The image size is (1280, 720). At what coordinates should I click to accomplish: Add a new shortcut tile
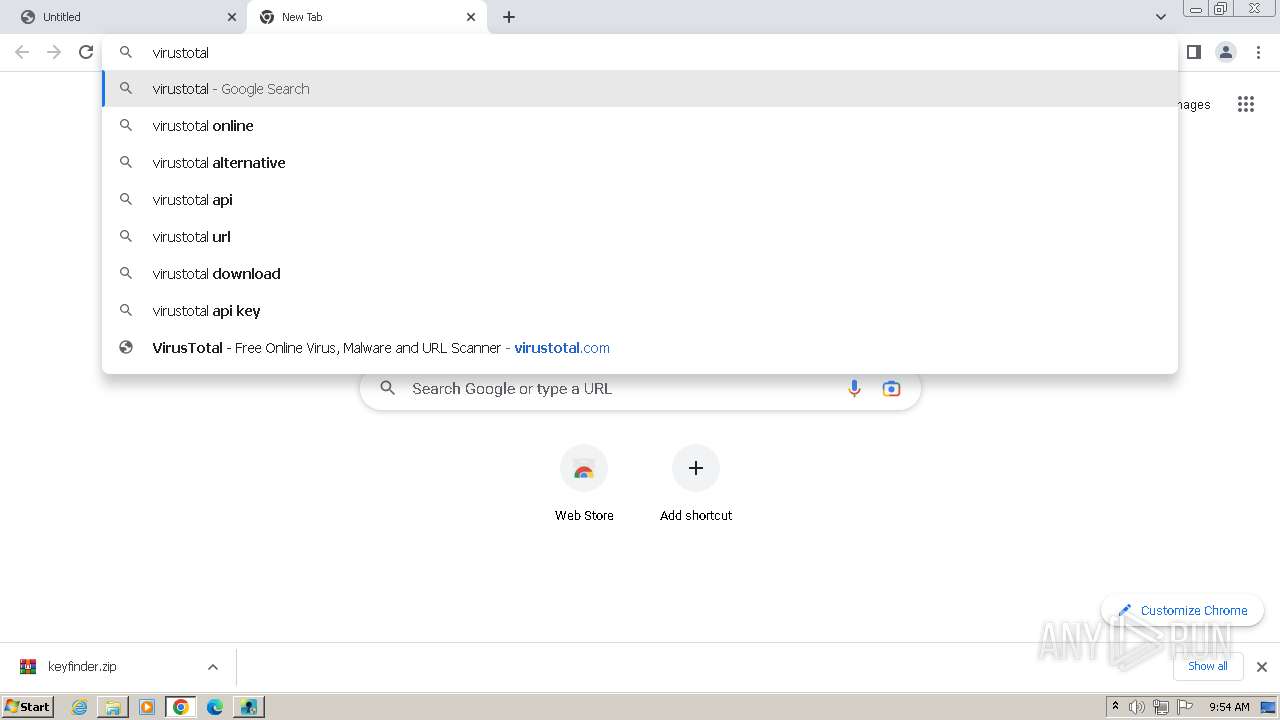coord(696,485)
